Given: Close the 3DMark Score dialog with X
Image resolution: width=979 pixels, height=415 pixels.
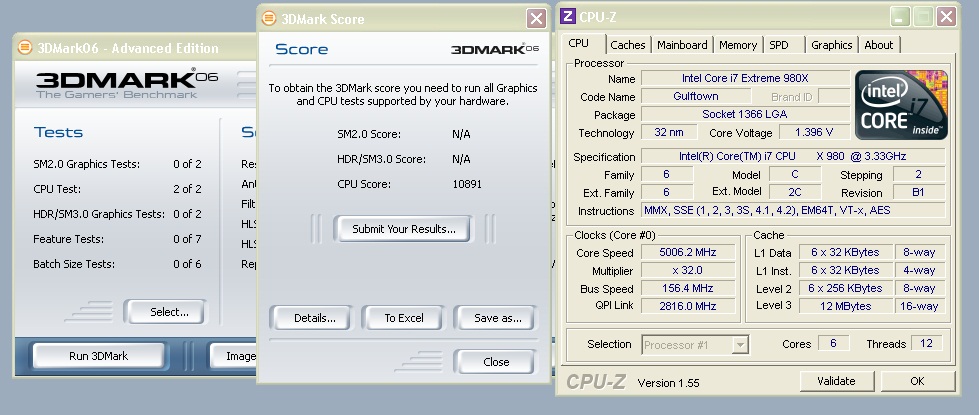Looking at the screenshot, I should tap(536, 19).
